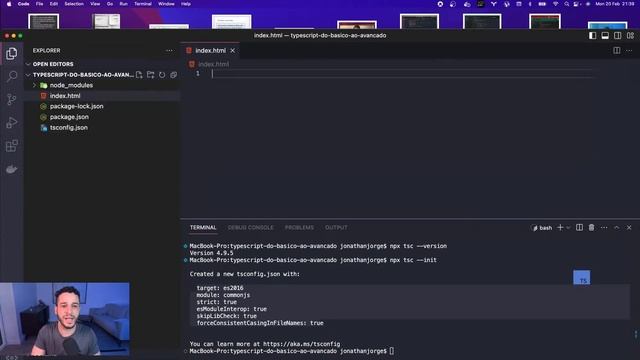Focus the terminal prompt input line

(x=392, y=351)
